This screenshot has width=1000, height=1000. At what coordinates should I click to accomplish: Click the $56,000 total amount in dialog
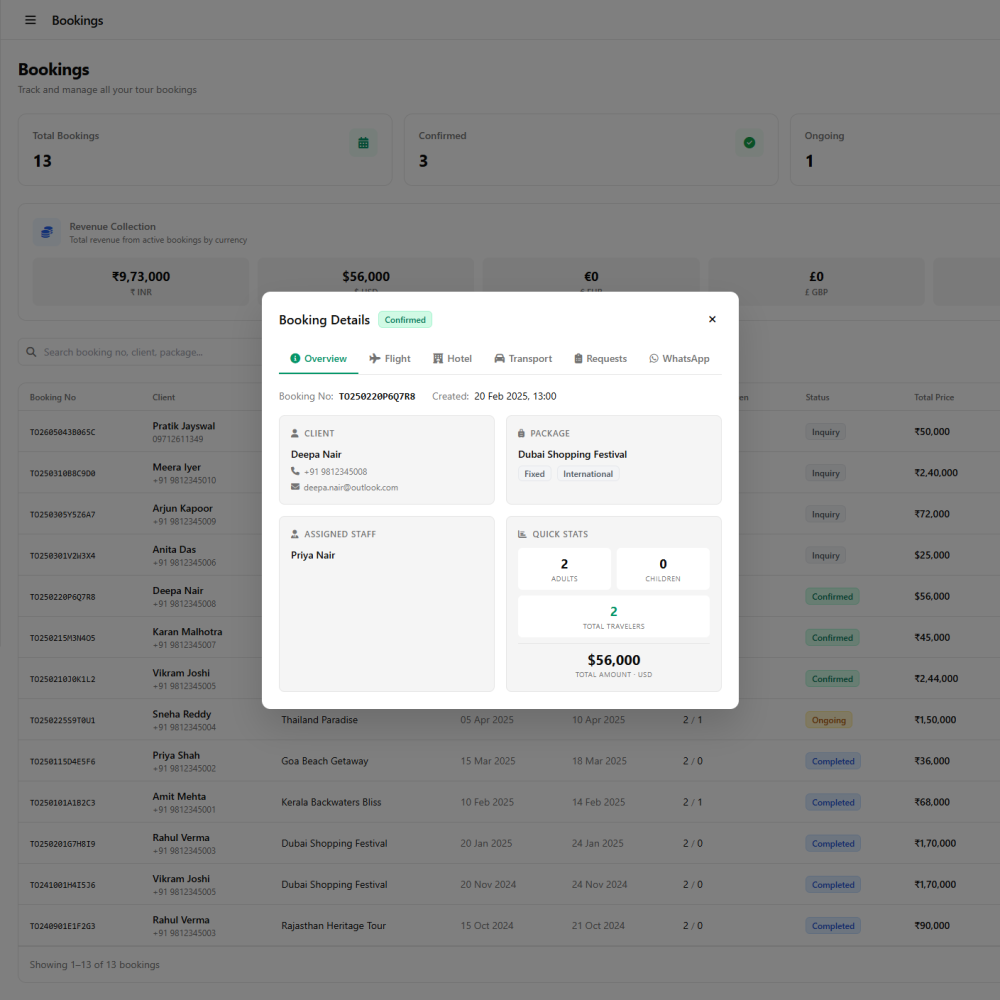tap(614, 660)
